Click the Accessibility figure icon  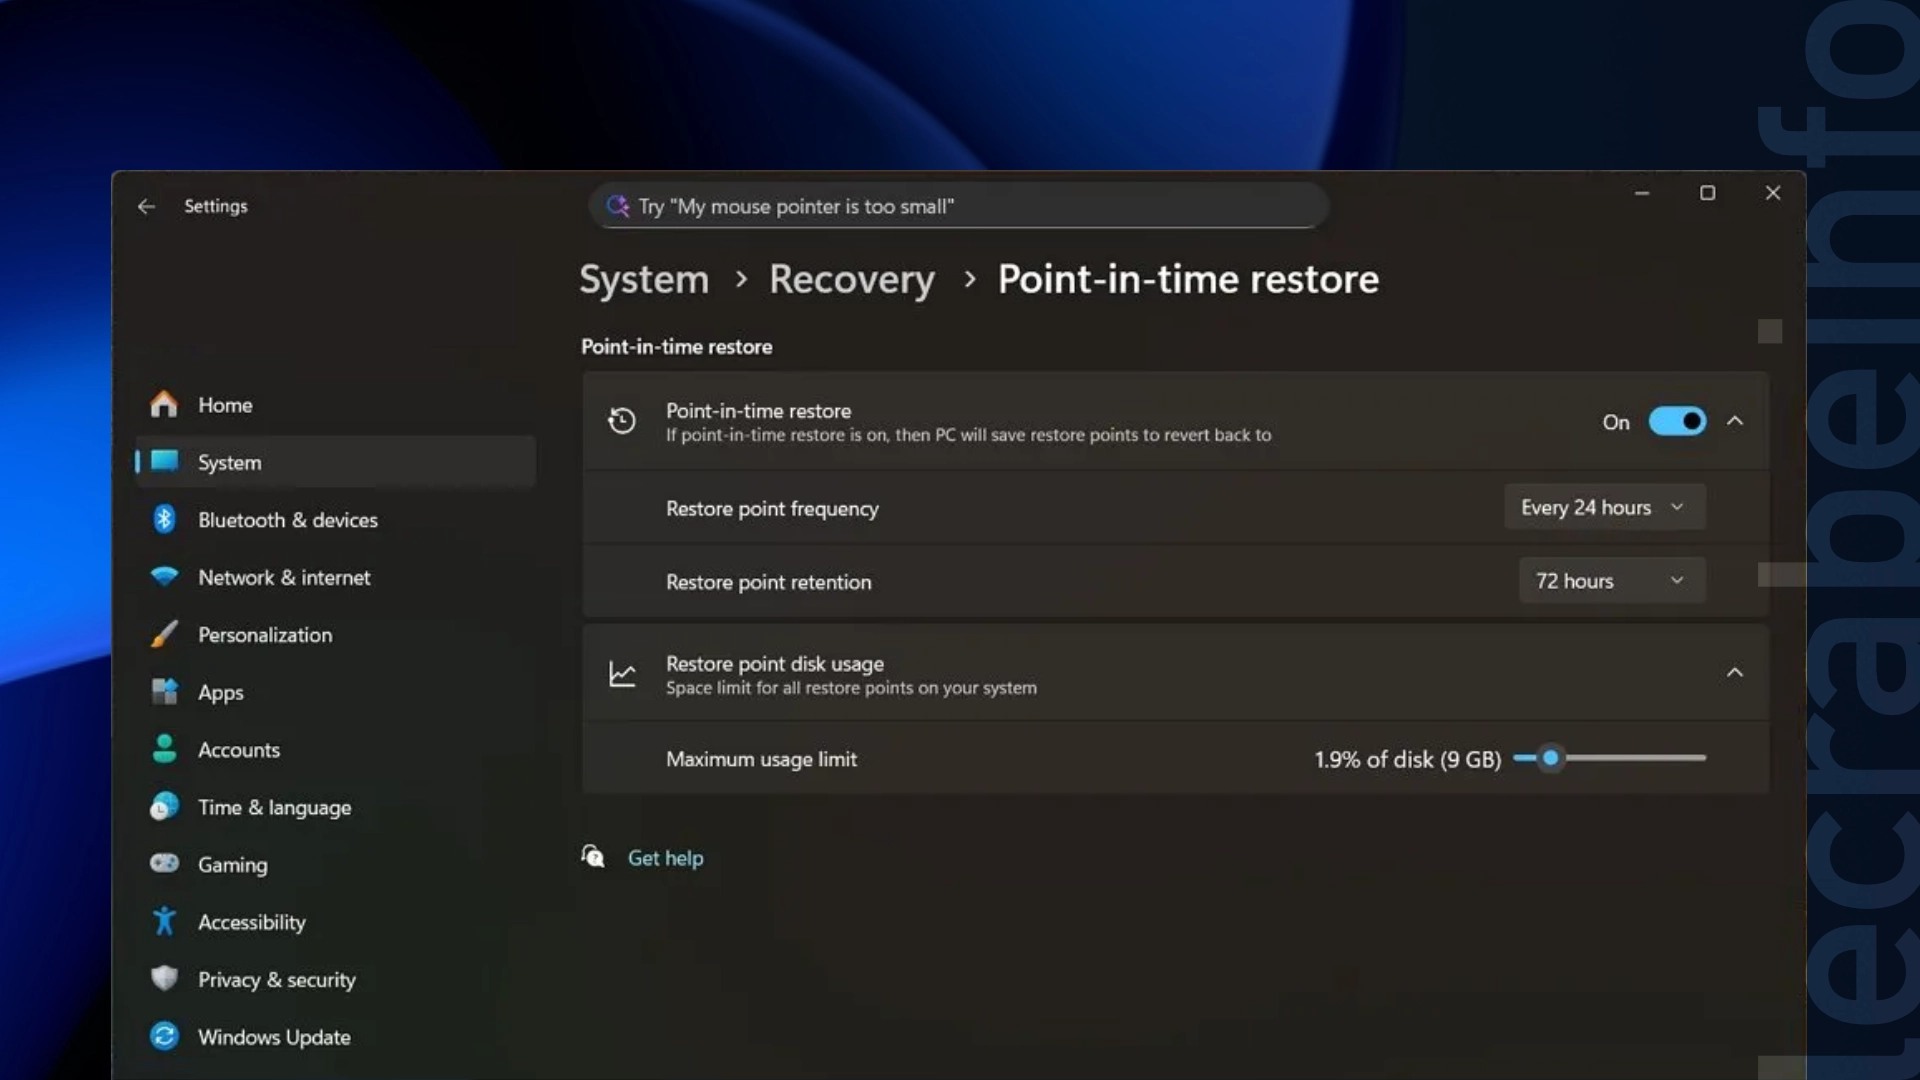point(164,921)
